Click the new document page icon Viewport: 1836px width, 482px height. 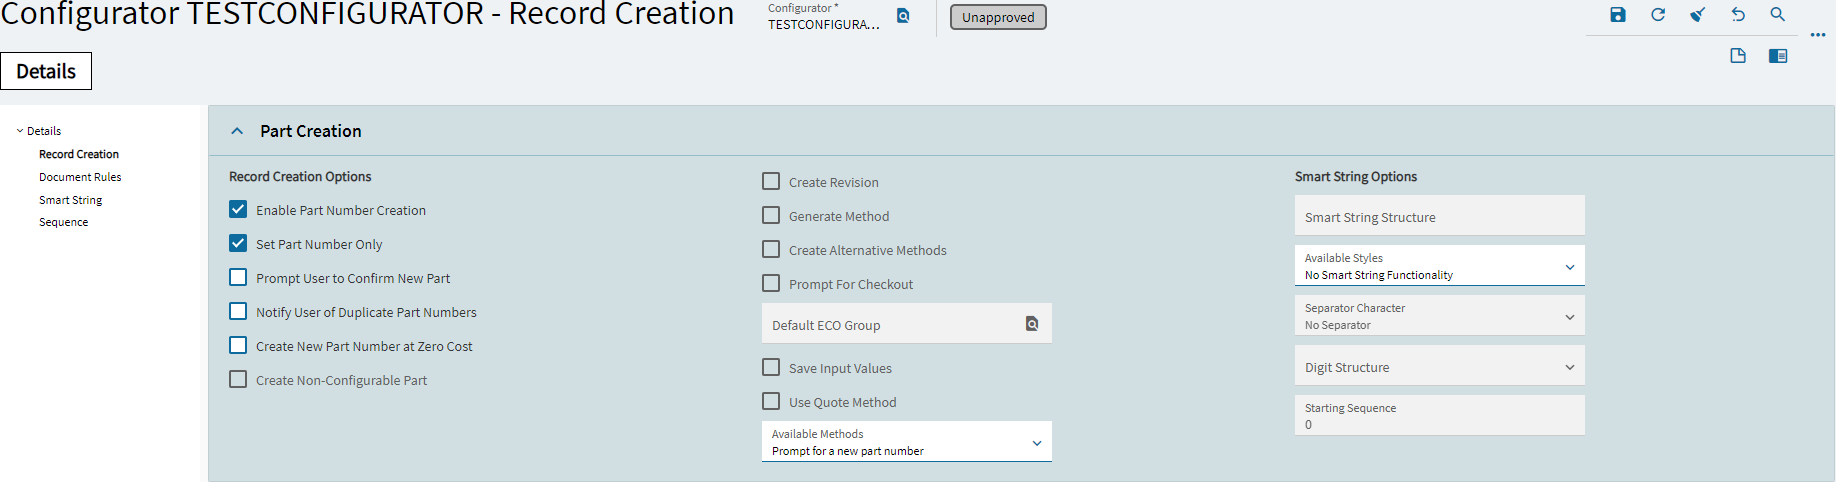point(1738,56)
